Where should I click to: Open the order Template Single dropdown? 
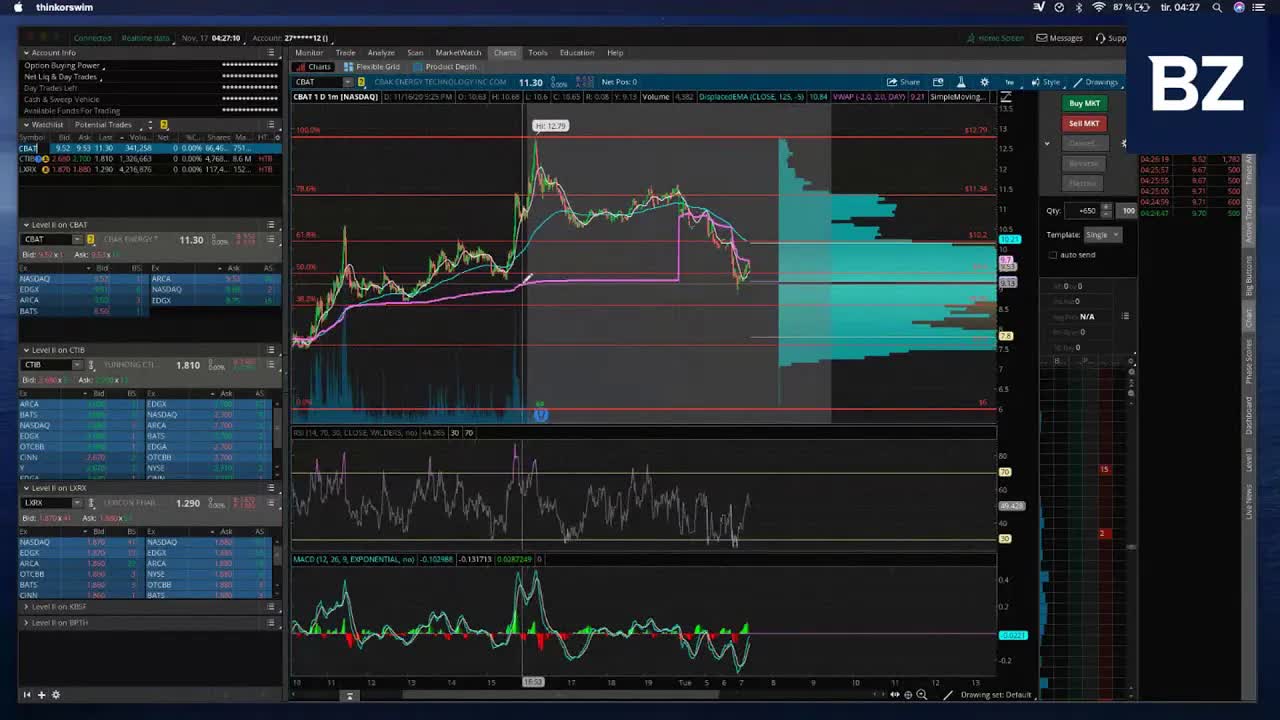(1102, 235)
